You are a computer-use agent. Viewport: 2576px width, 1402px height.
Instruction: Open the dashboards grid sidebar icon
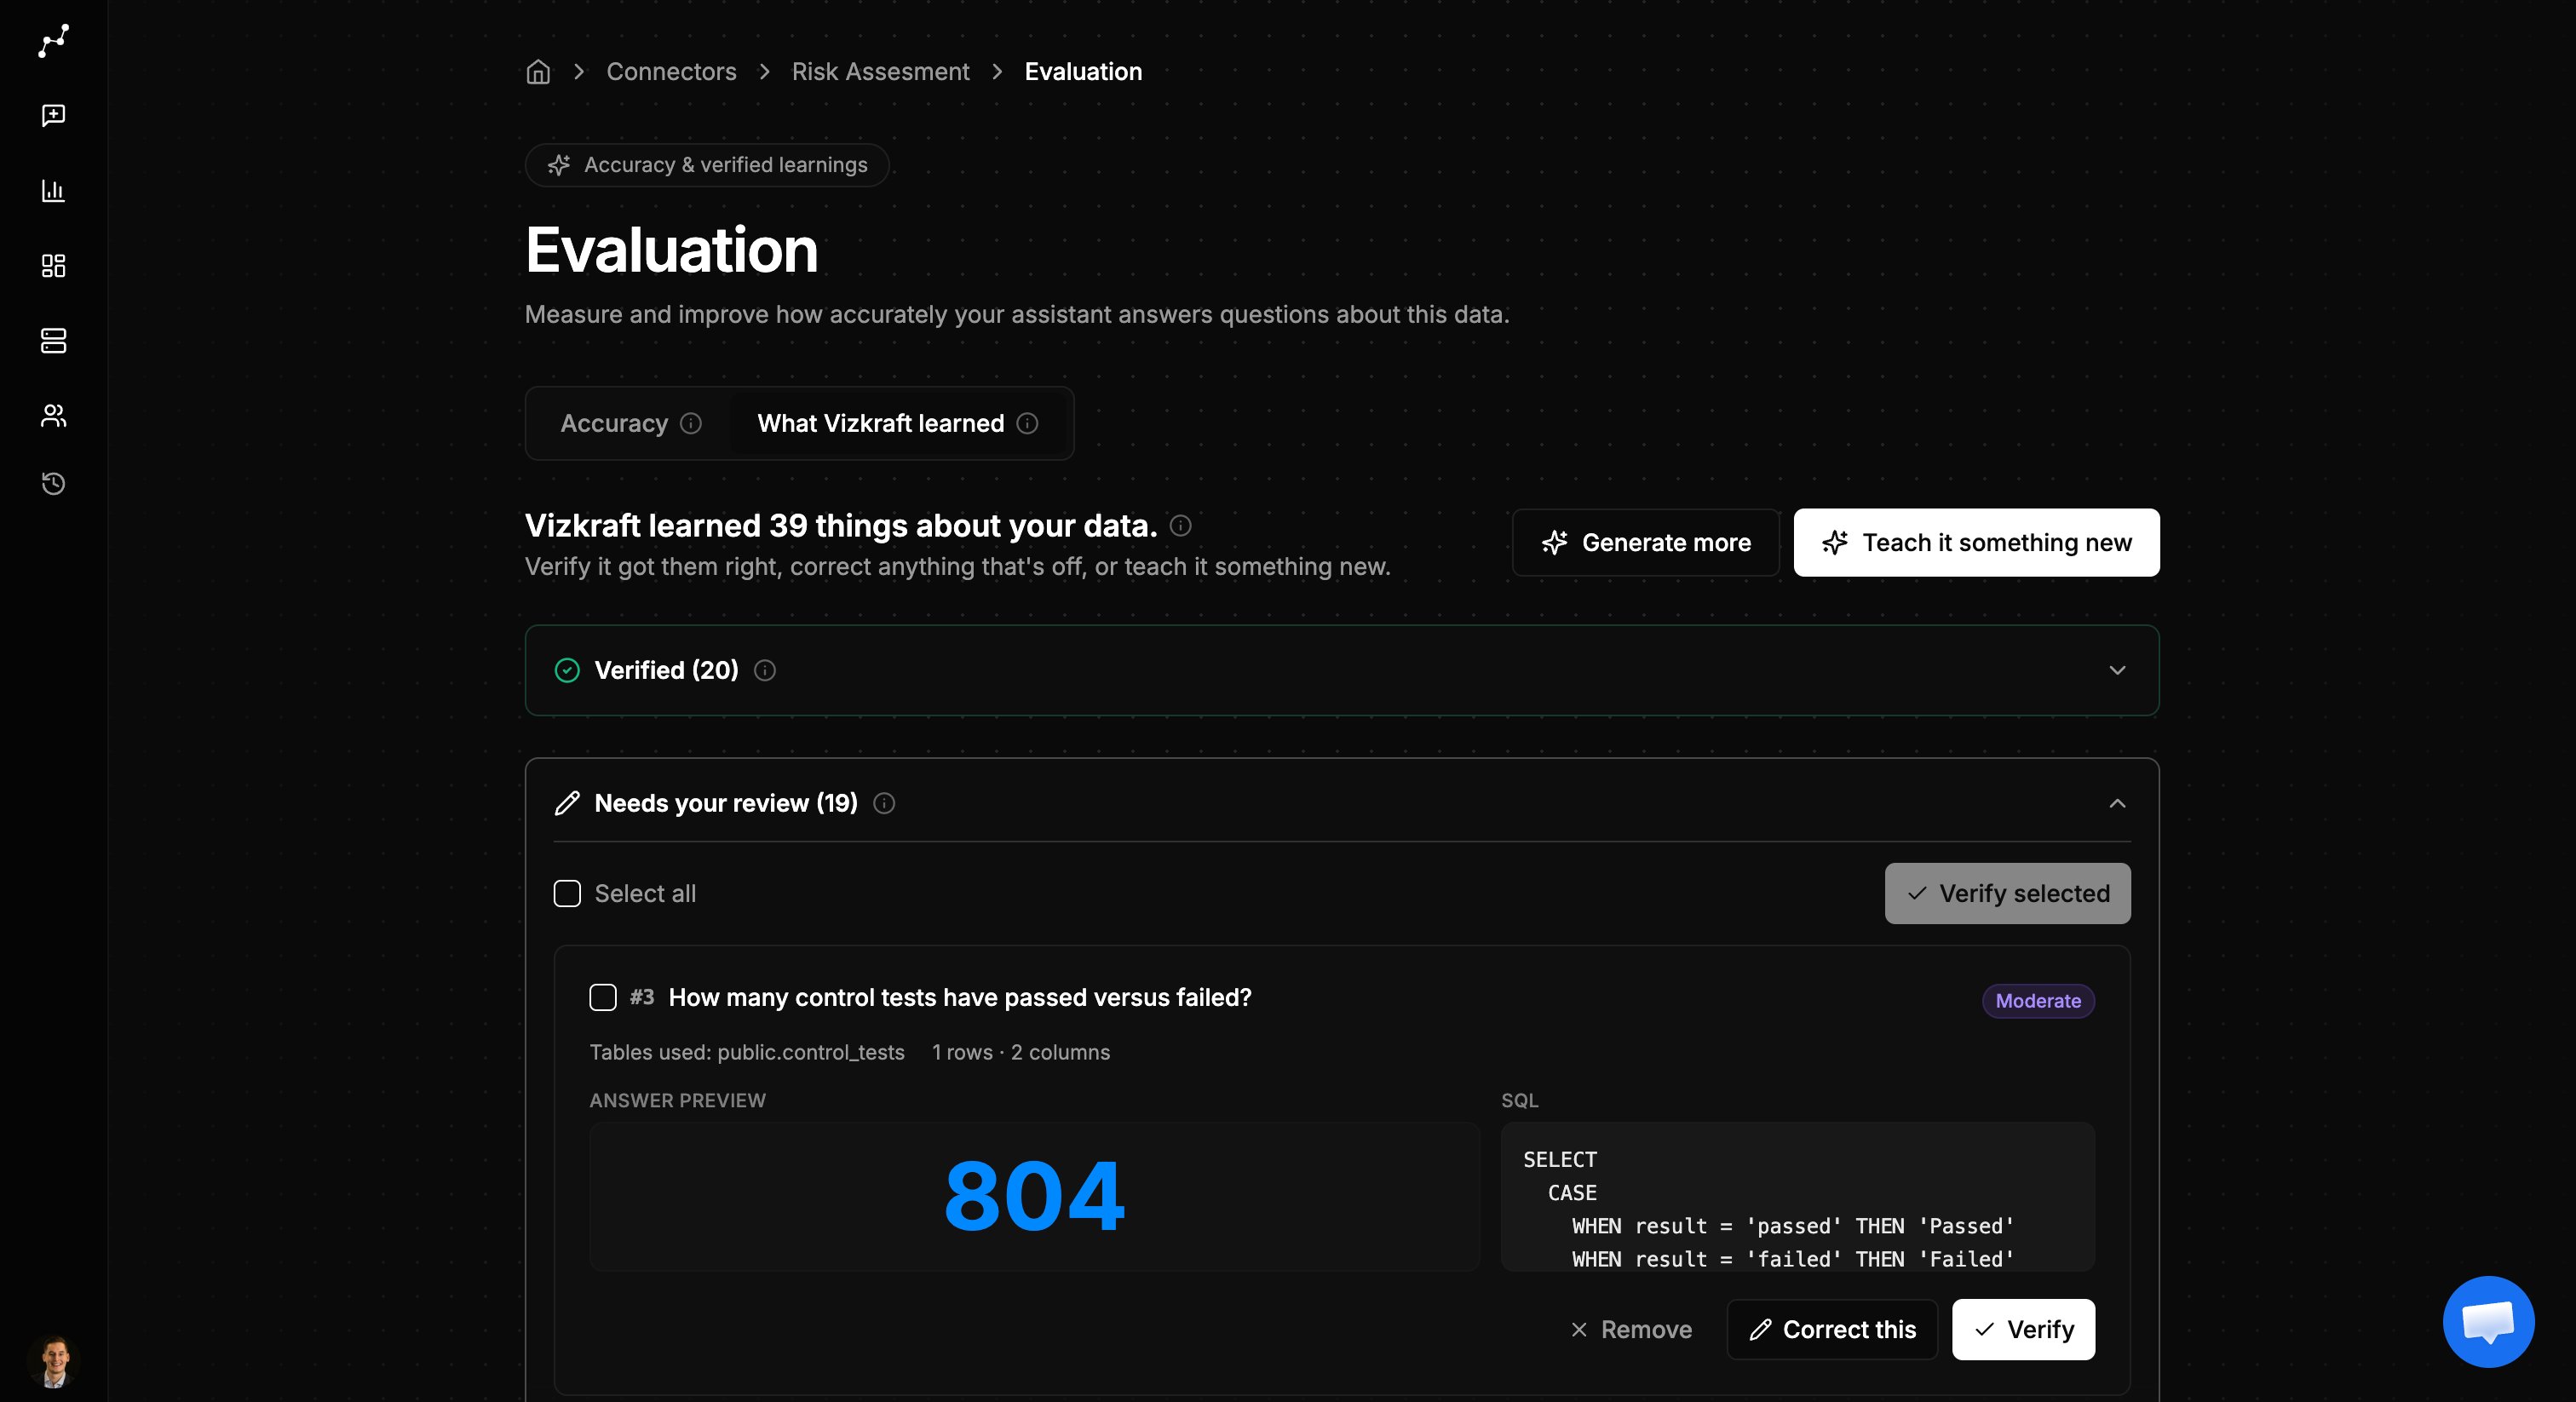54,265
